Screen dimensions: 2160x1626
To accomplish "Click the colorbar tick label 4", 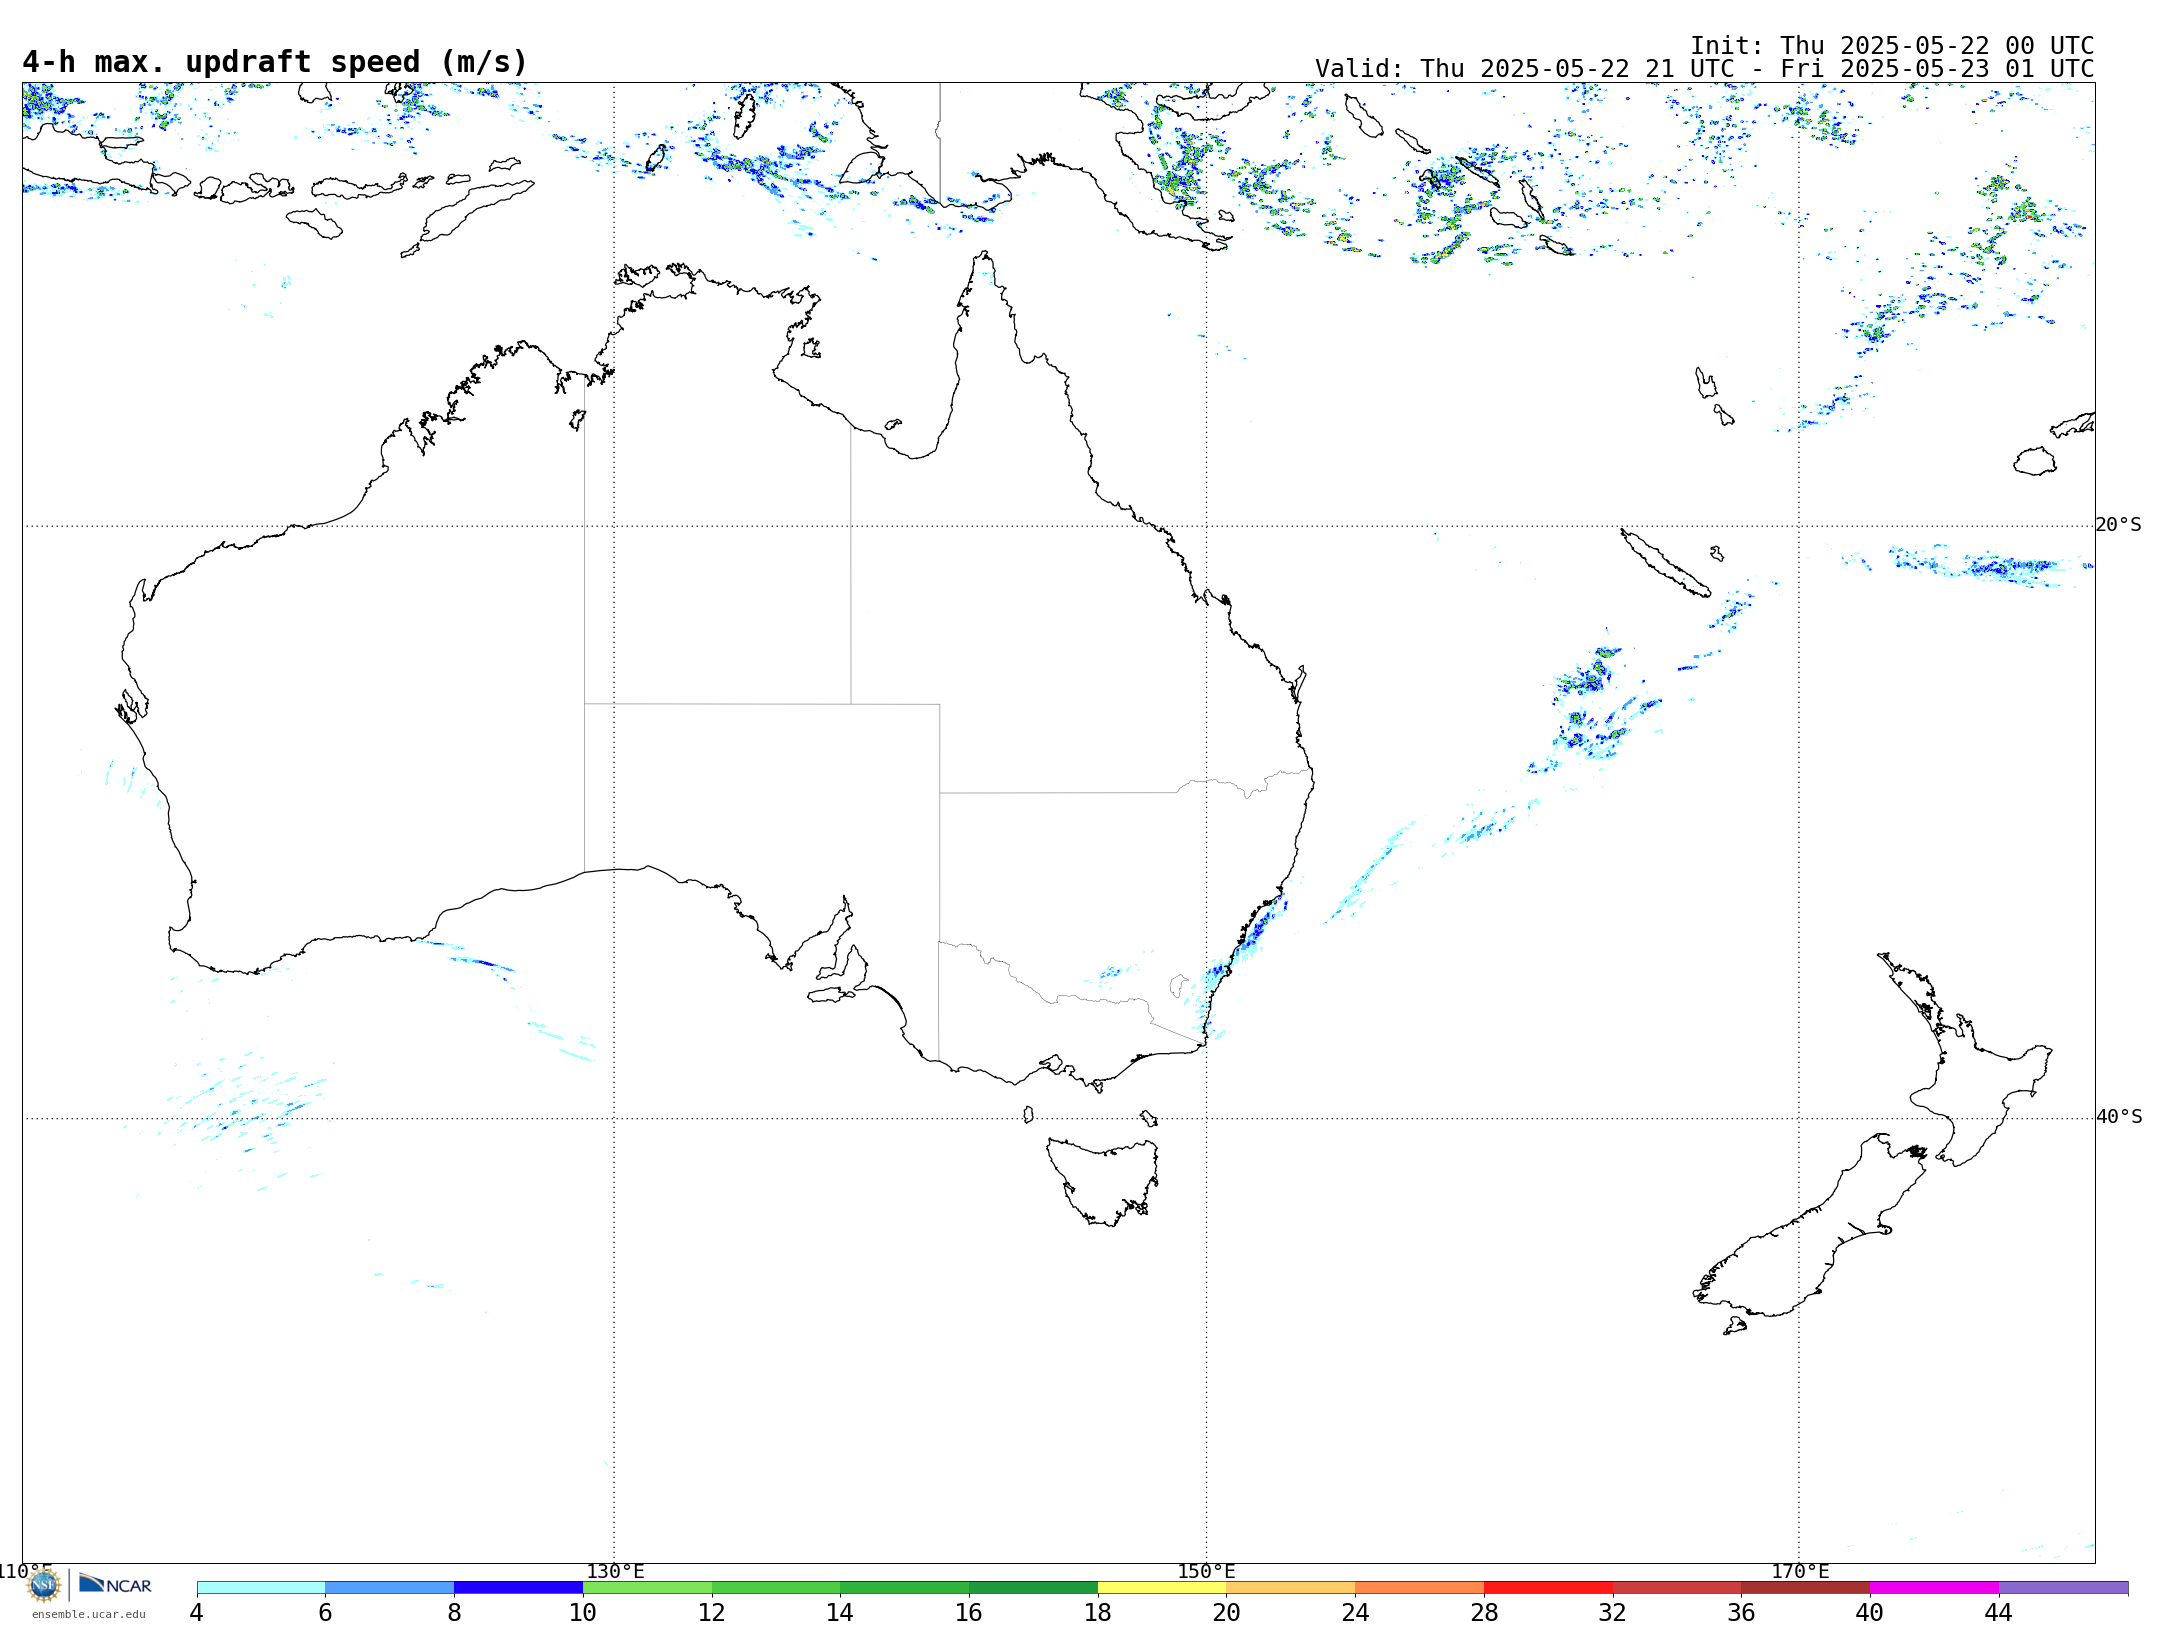I will (x=196, y=1612).
